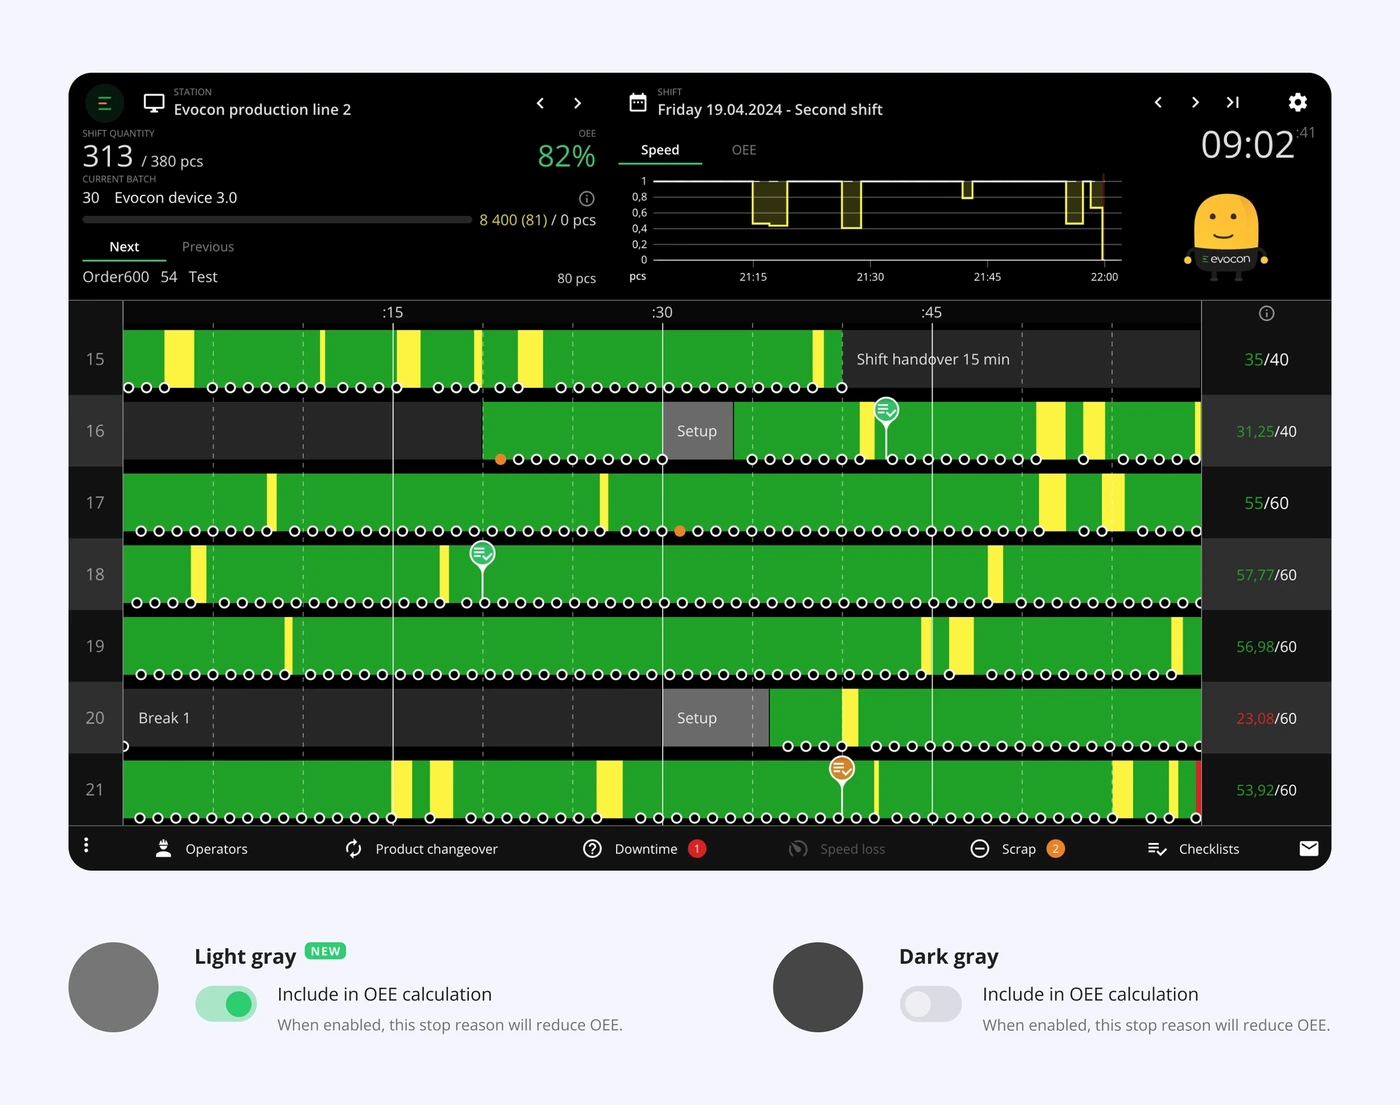Click the info icon below OEE

click(587, 198)
